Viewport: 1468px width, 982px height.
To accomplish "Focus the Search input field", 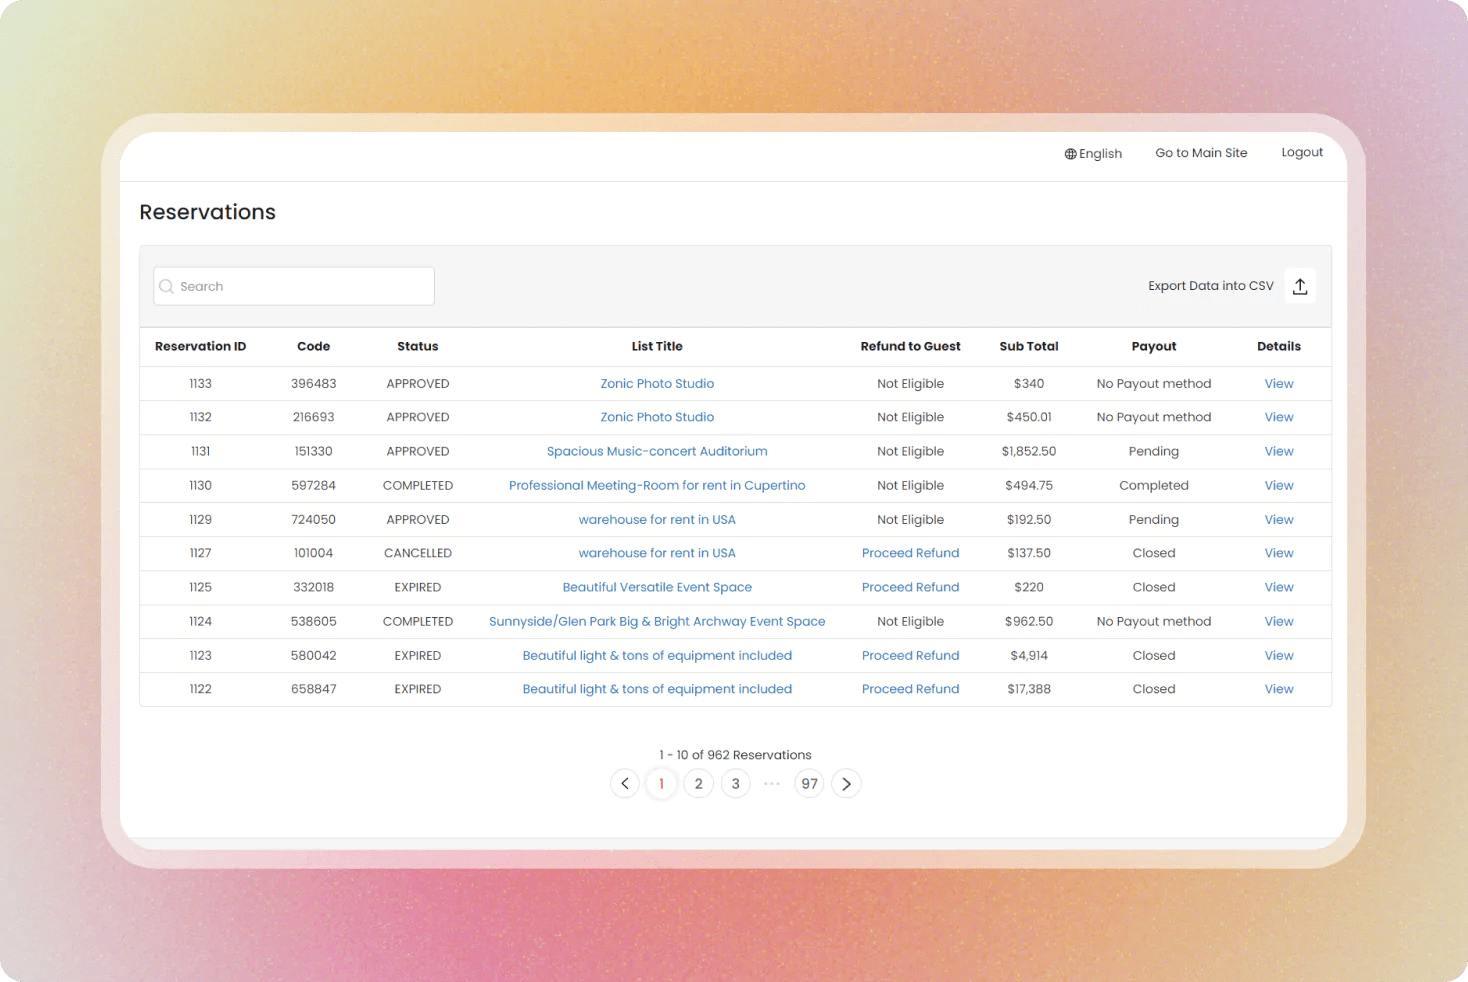I will (294, 286).
